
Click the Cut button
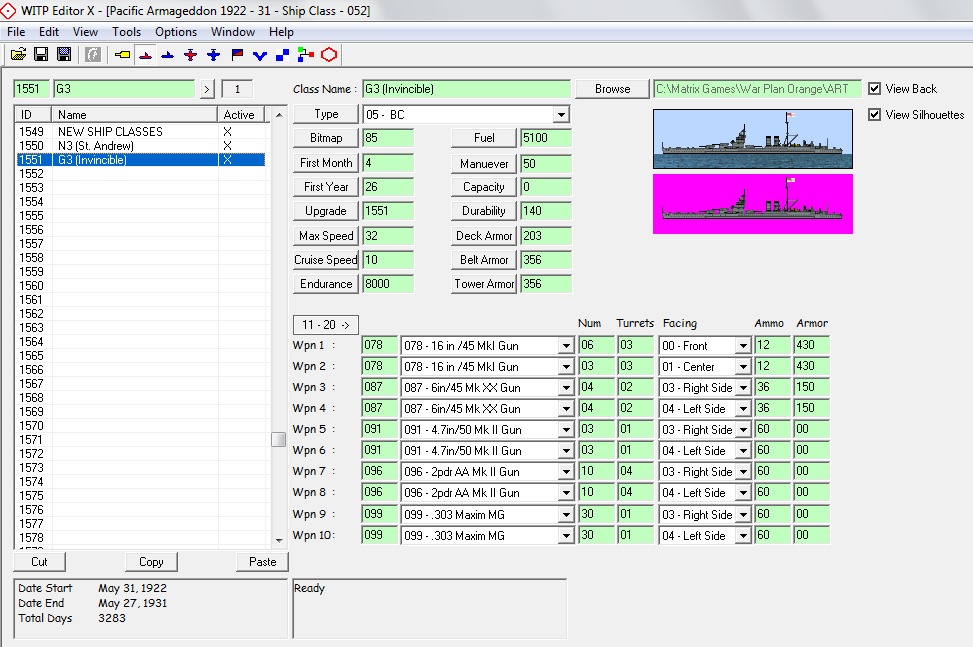(x=39, y=561)
